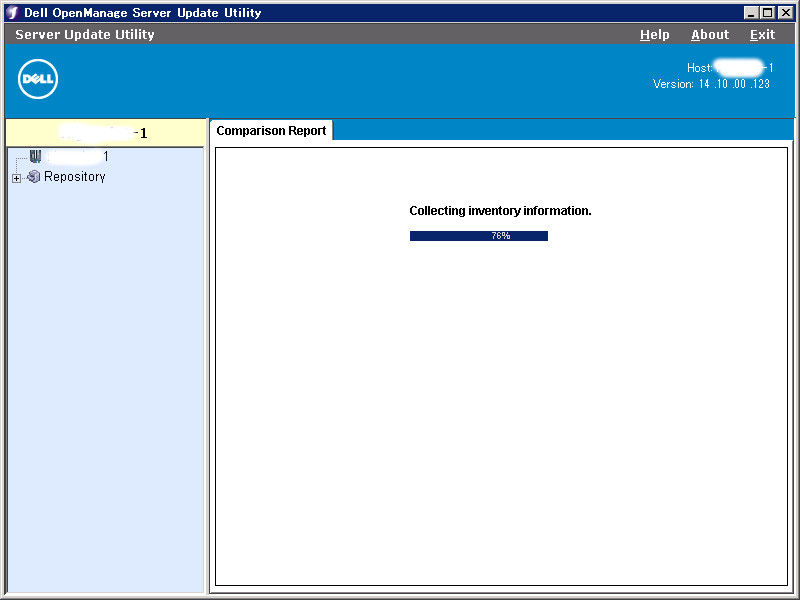Click the 'Collecting inventory information.' text
The width and height of the screenshot is (800, 600).
point(500,211)
